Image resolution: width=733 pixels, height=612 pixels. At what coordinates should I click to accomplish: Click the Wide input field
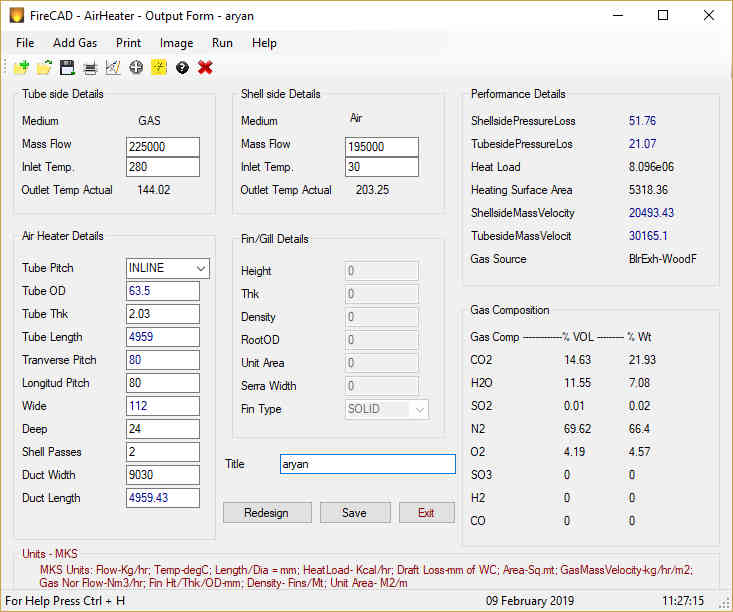[x=163, y=406]
